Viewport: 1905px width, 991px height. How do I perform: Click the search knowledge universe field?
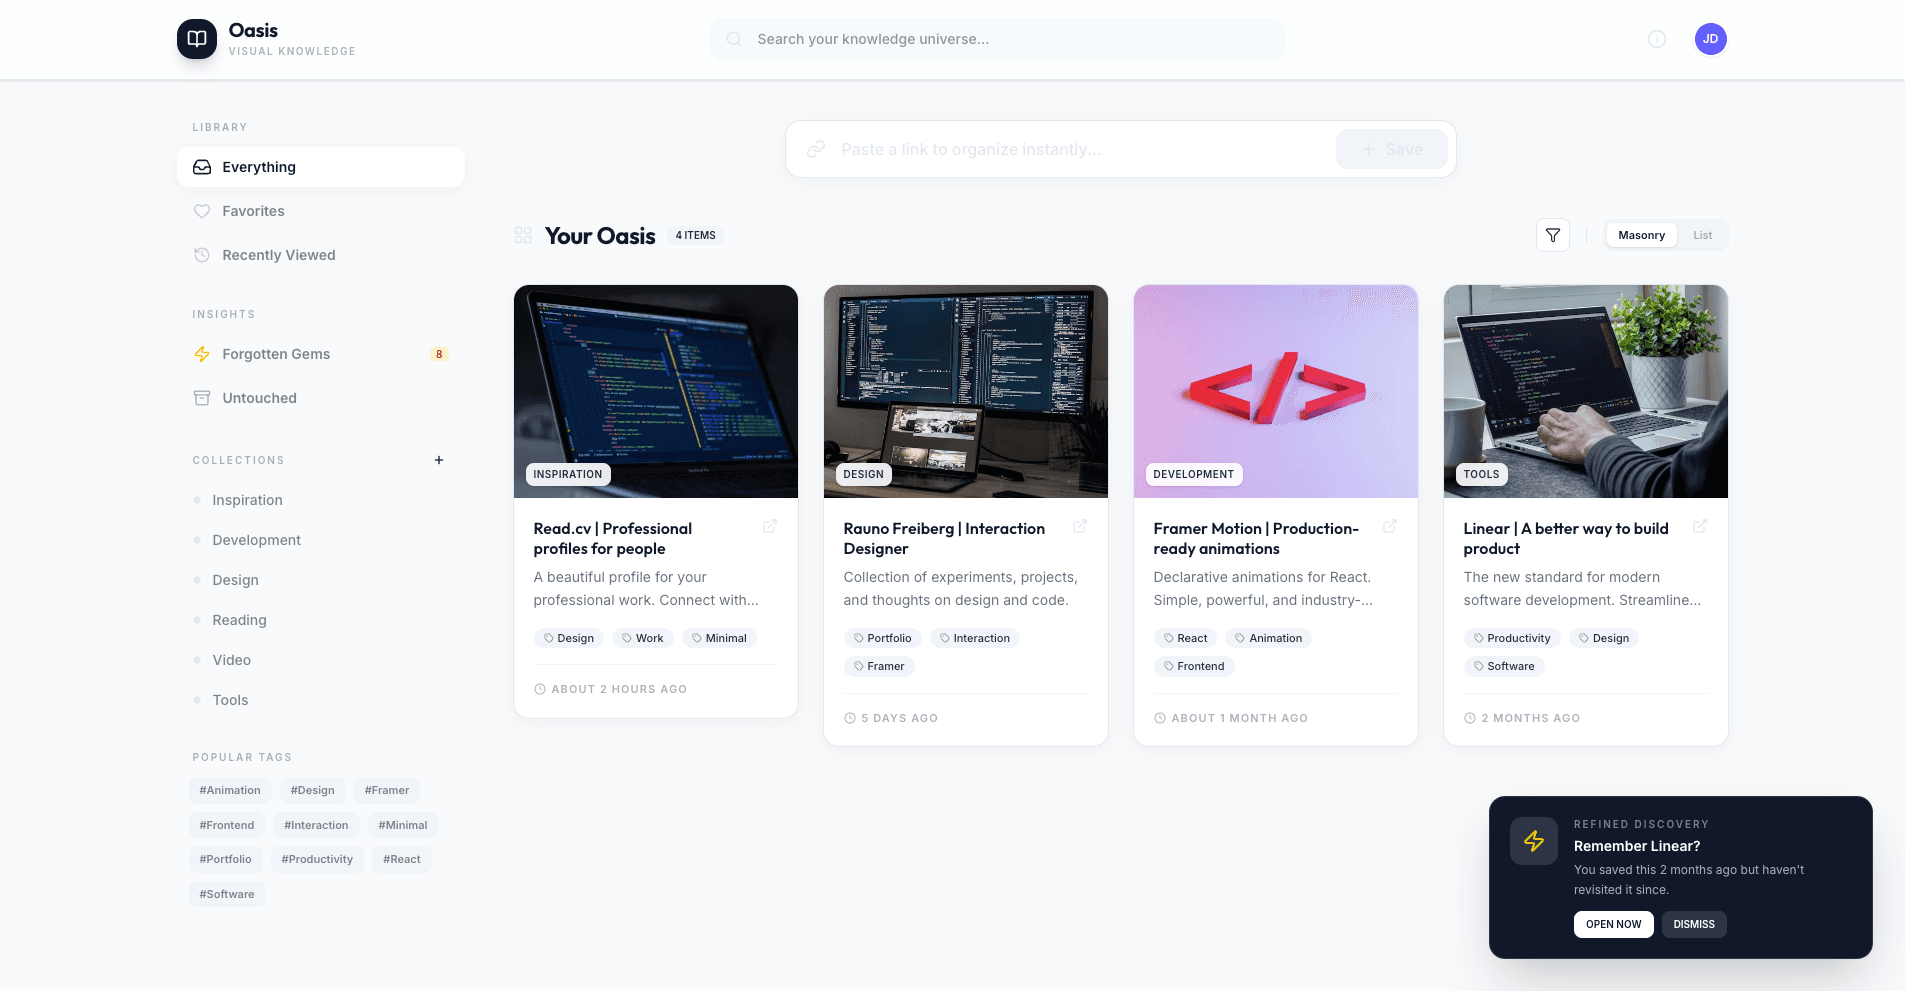tap(997, 39)
